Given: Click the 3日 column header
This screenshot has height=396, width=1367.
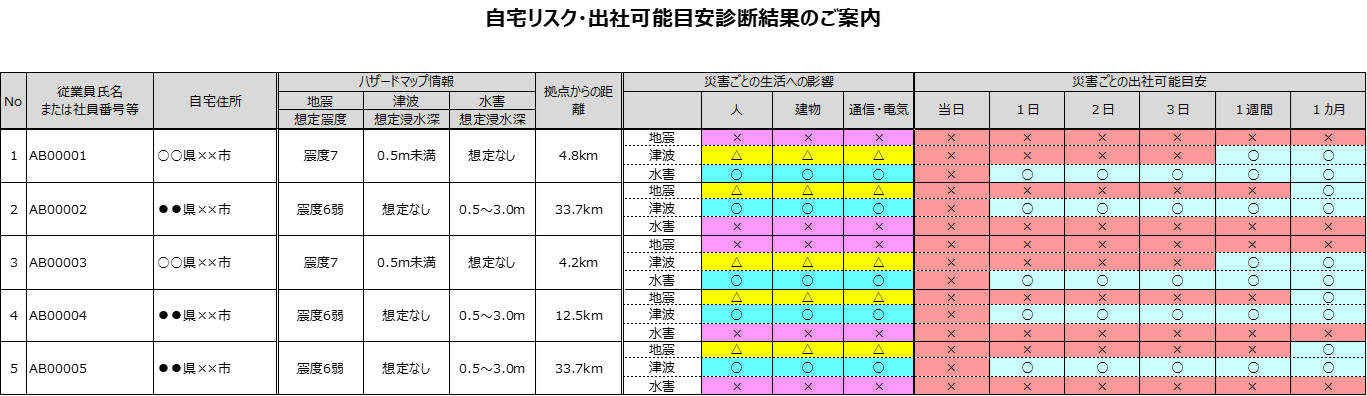Looking at the screenshot, I should [1177, 110].
